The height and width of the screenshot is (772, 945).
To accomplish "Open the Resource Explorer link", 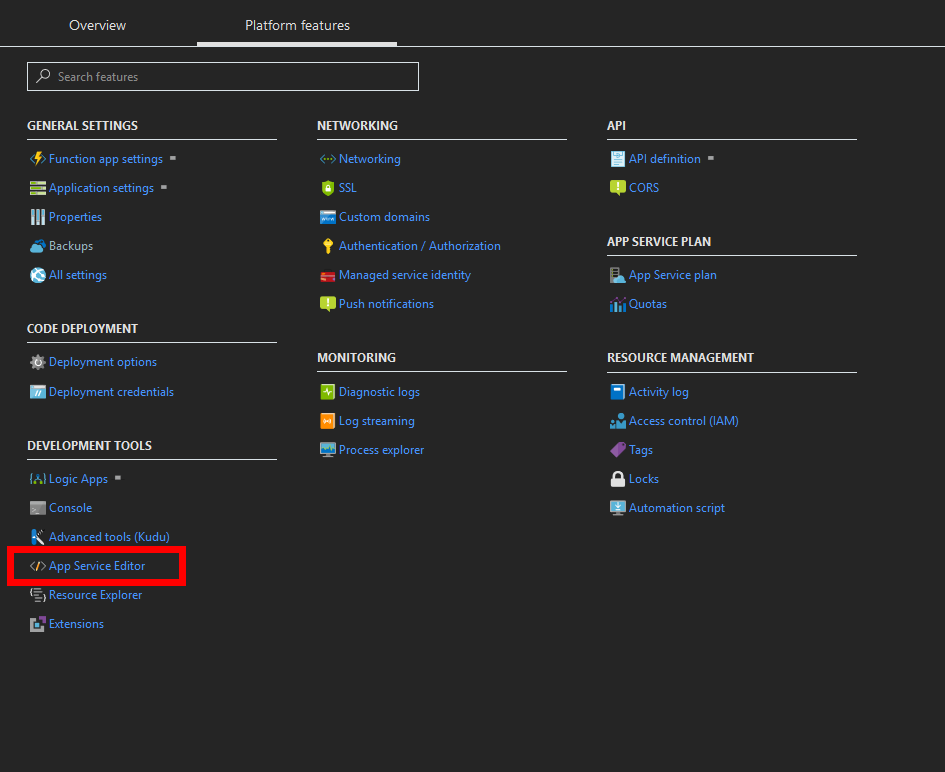I will coord(95,595).
